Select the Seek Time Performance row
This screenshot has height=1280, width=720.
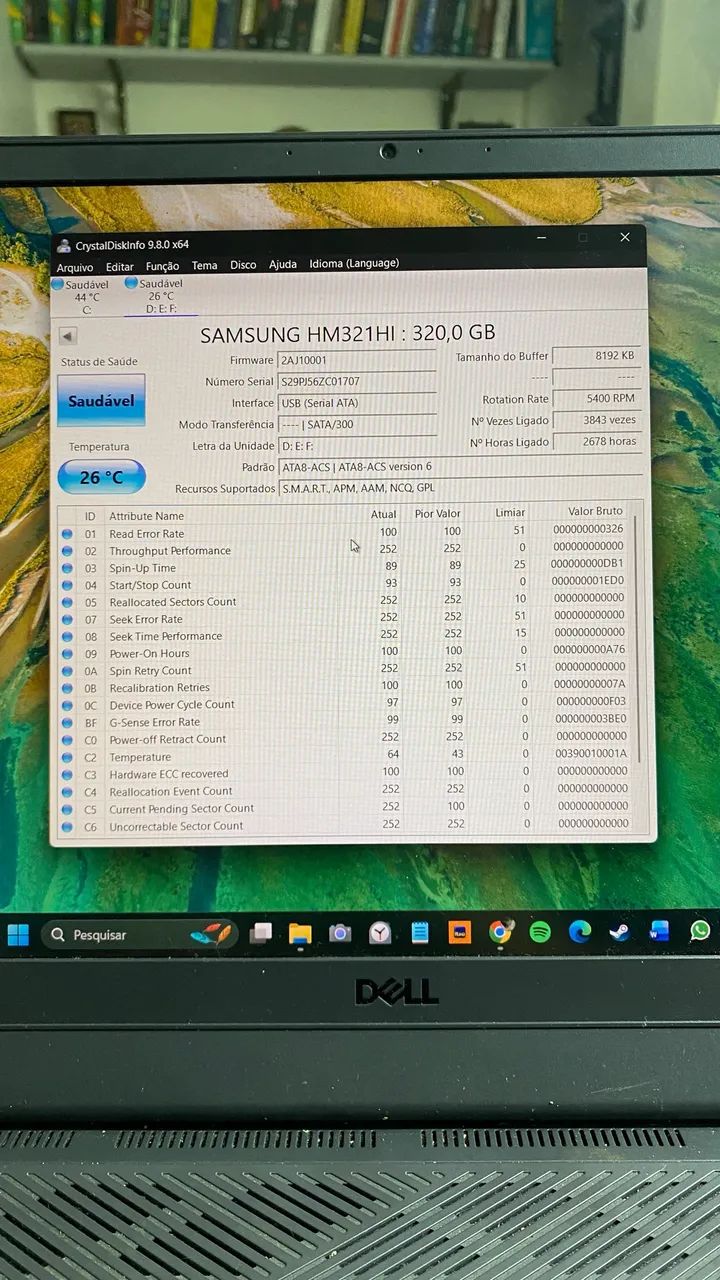[x=344, y=635]
